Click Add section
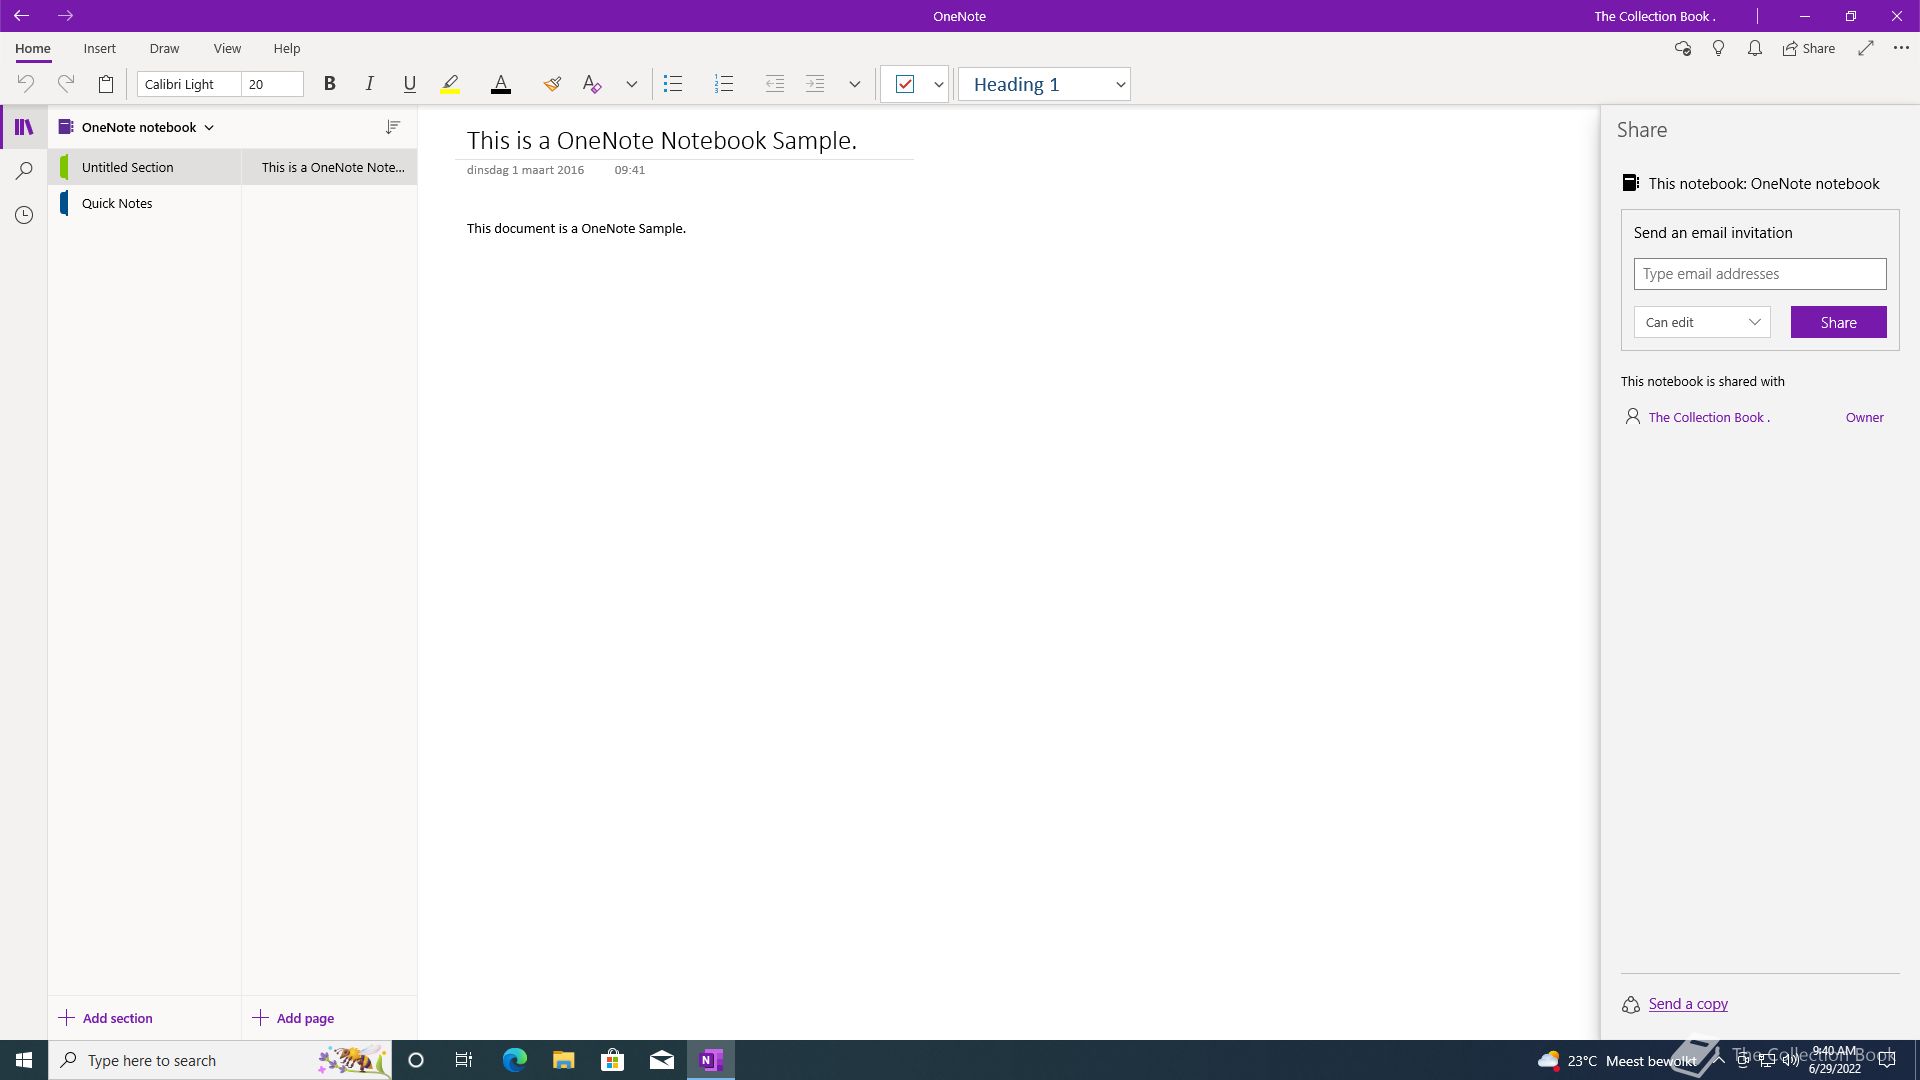1920x1080 pixels. tap(106, 1018)
